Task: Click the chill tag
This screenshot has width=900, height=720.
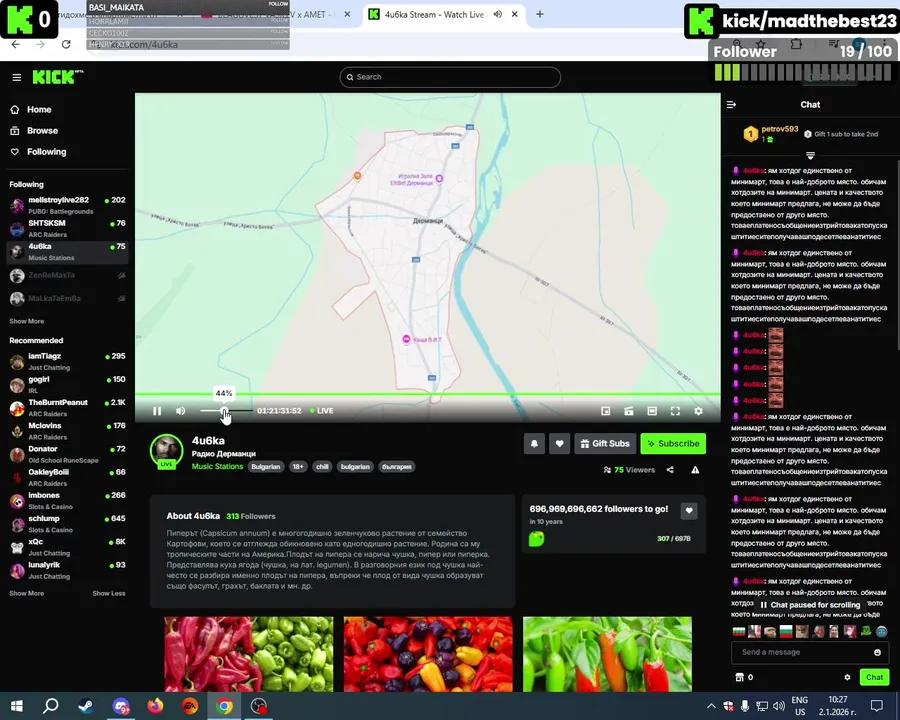Action: click(x=323, y=467)
